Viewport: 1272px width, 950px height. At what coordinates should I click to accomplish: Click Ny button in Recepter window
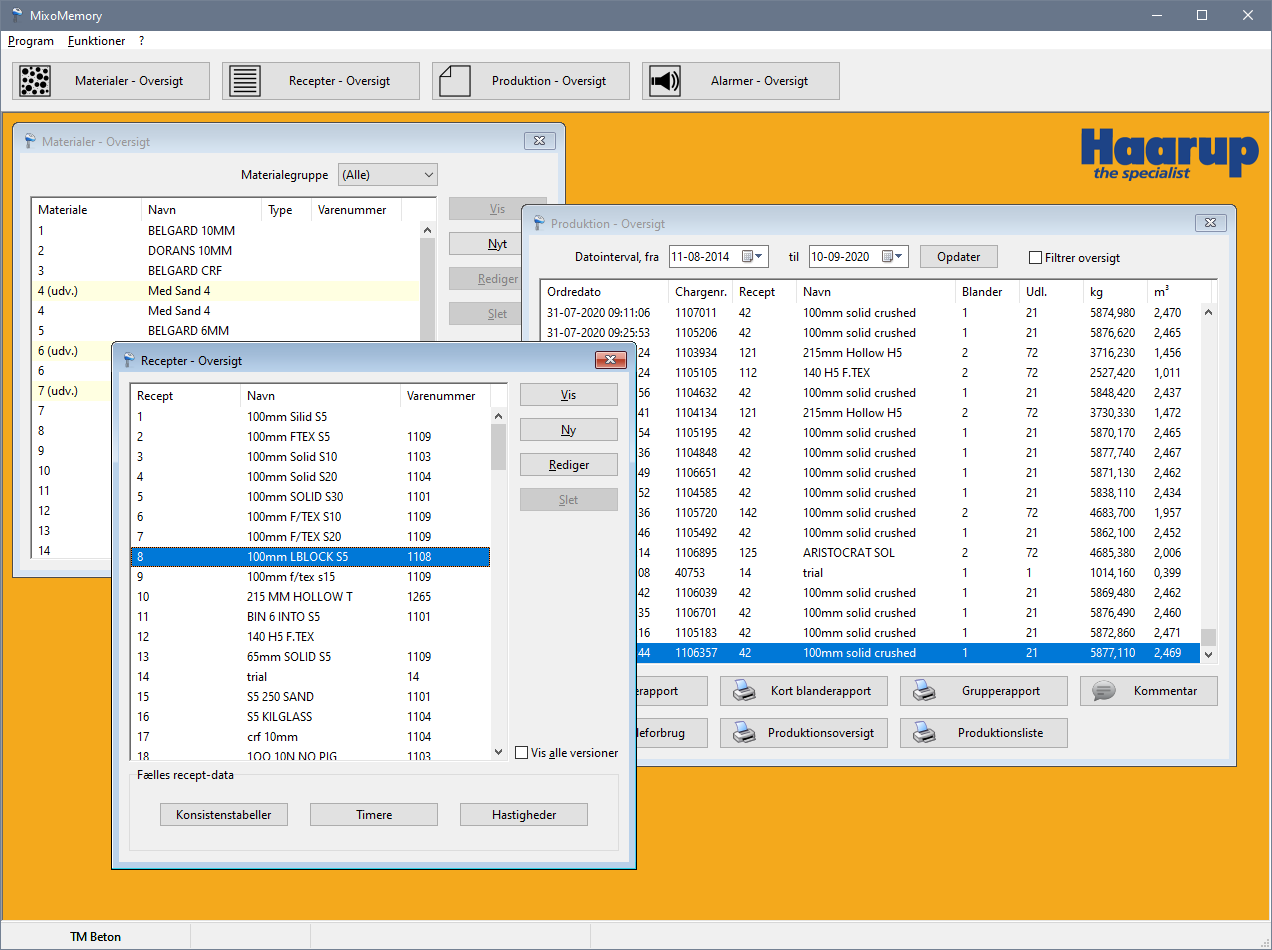pos(569,430)
